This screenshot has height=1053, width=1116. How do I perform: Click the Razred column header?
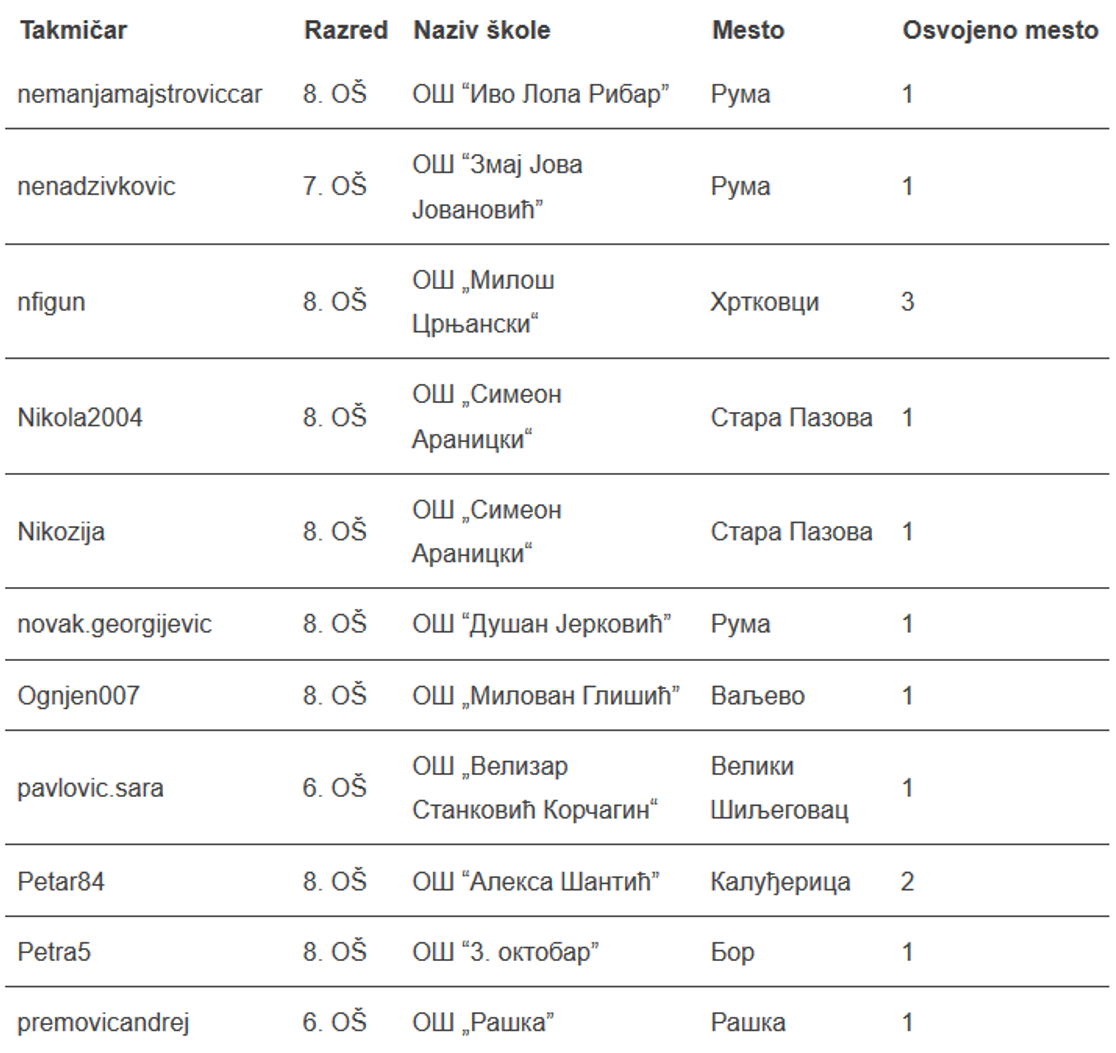pos(345,31)
